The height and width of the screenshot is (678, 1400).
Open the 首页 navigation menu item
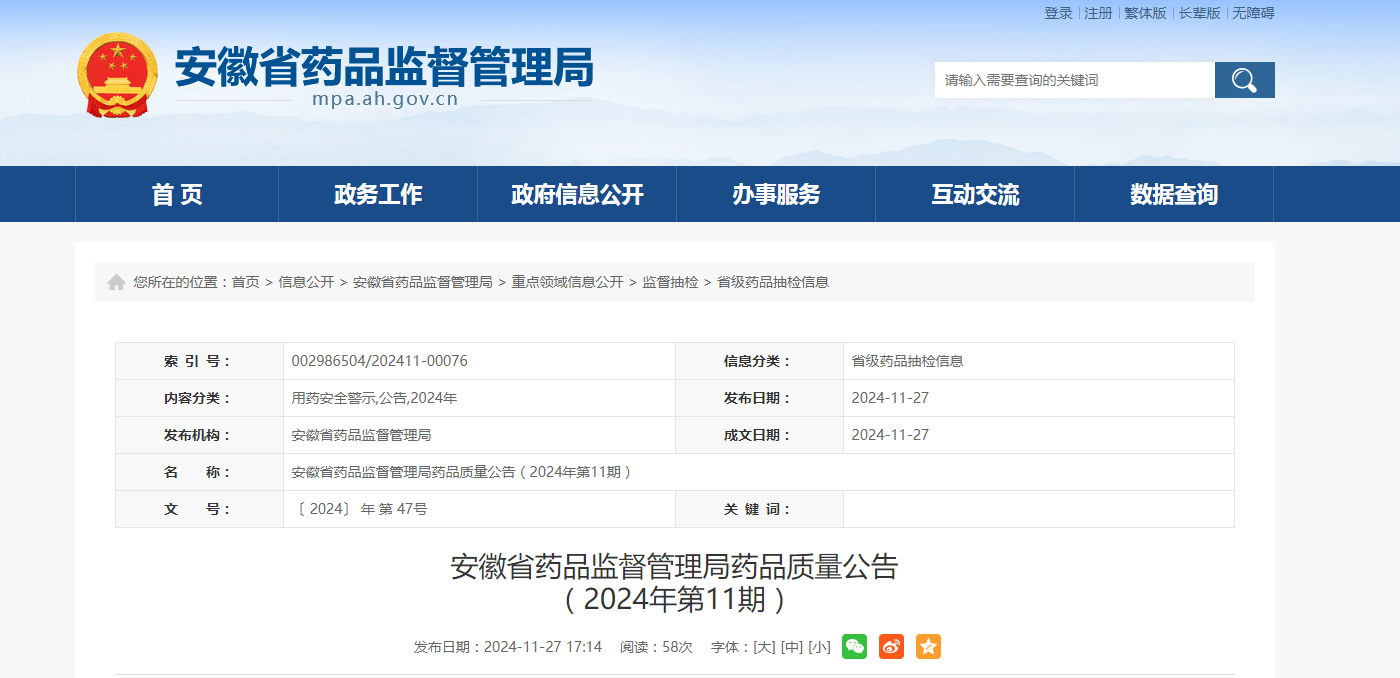pyautogui.click(x=177, y=194)
